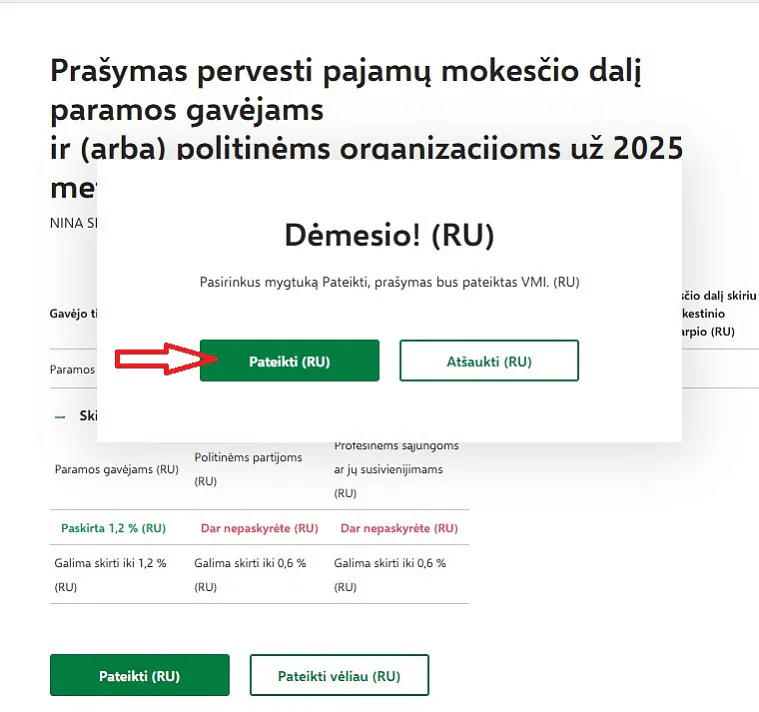
Task: Click Dar nepaskyrėte under Politinėms partijoms
Action: tap(259, 528)
